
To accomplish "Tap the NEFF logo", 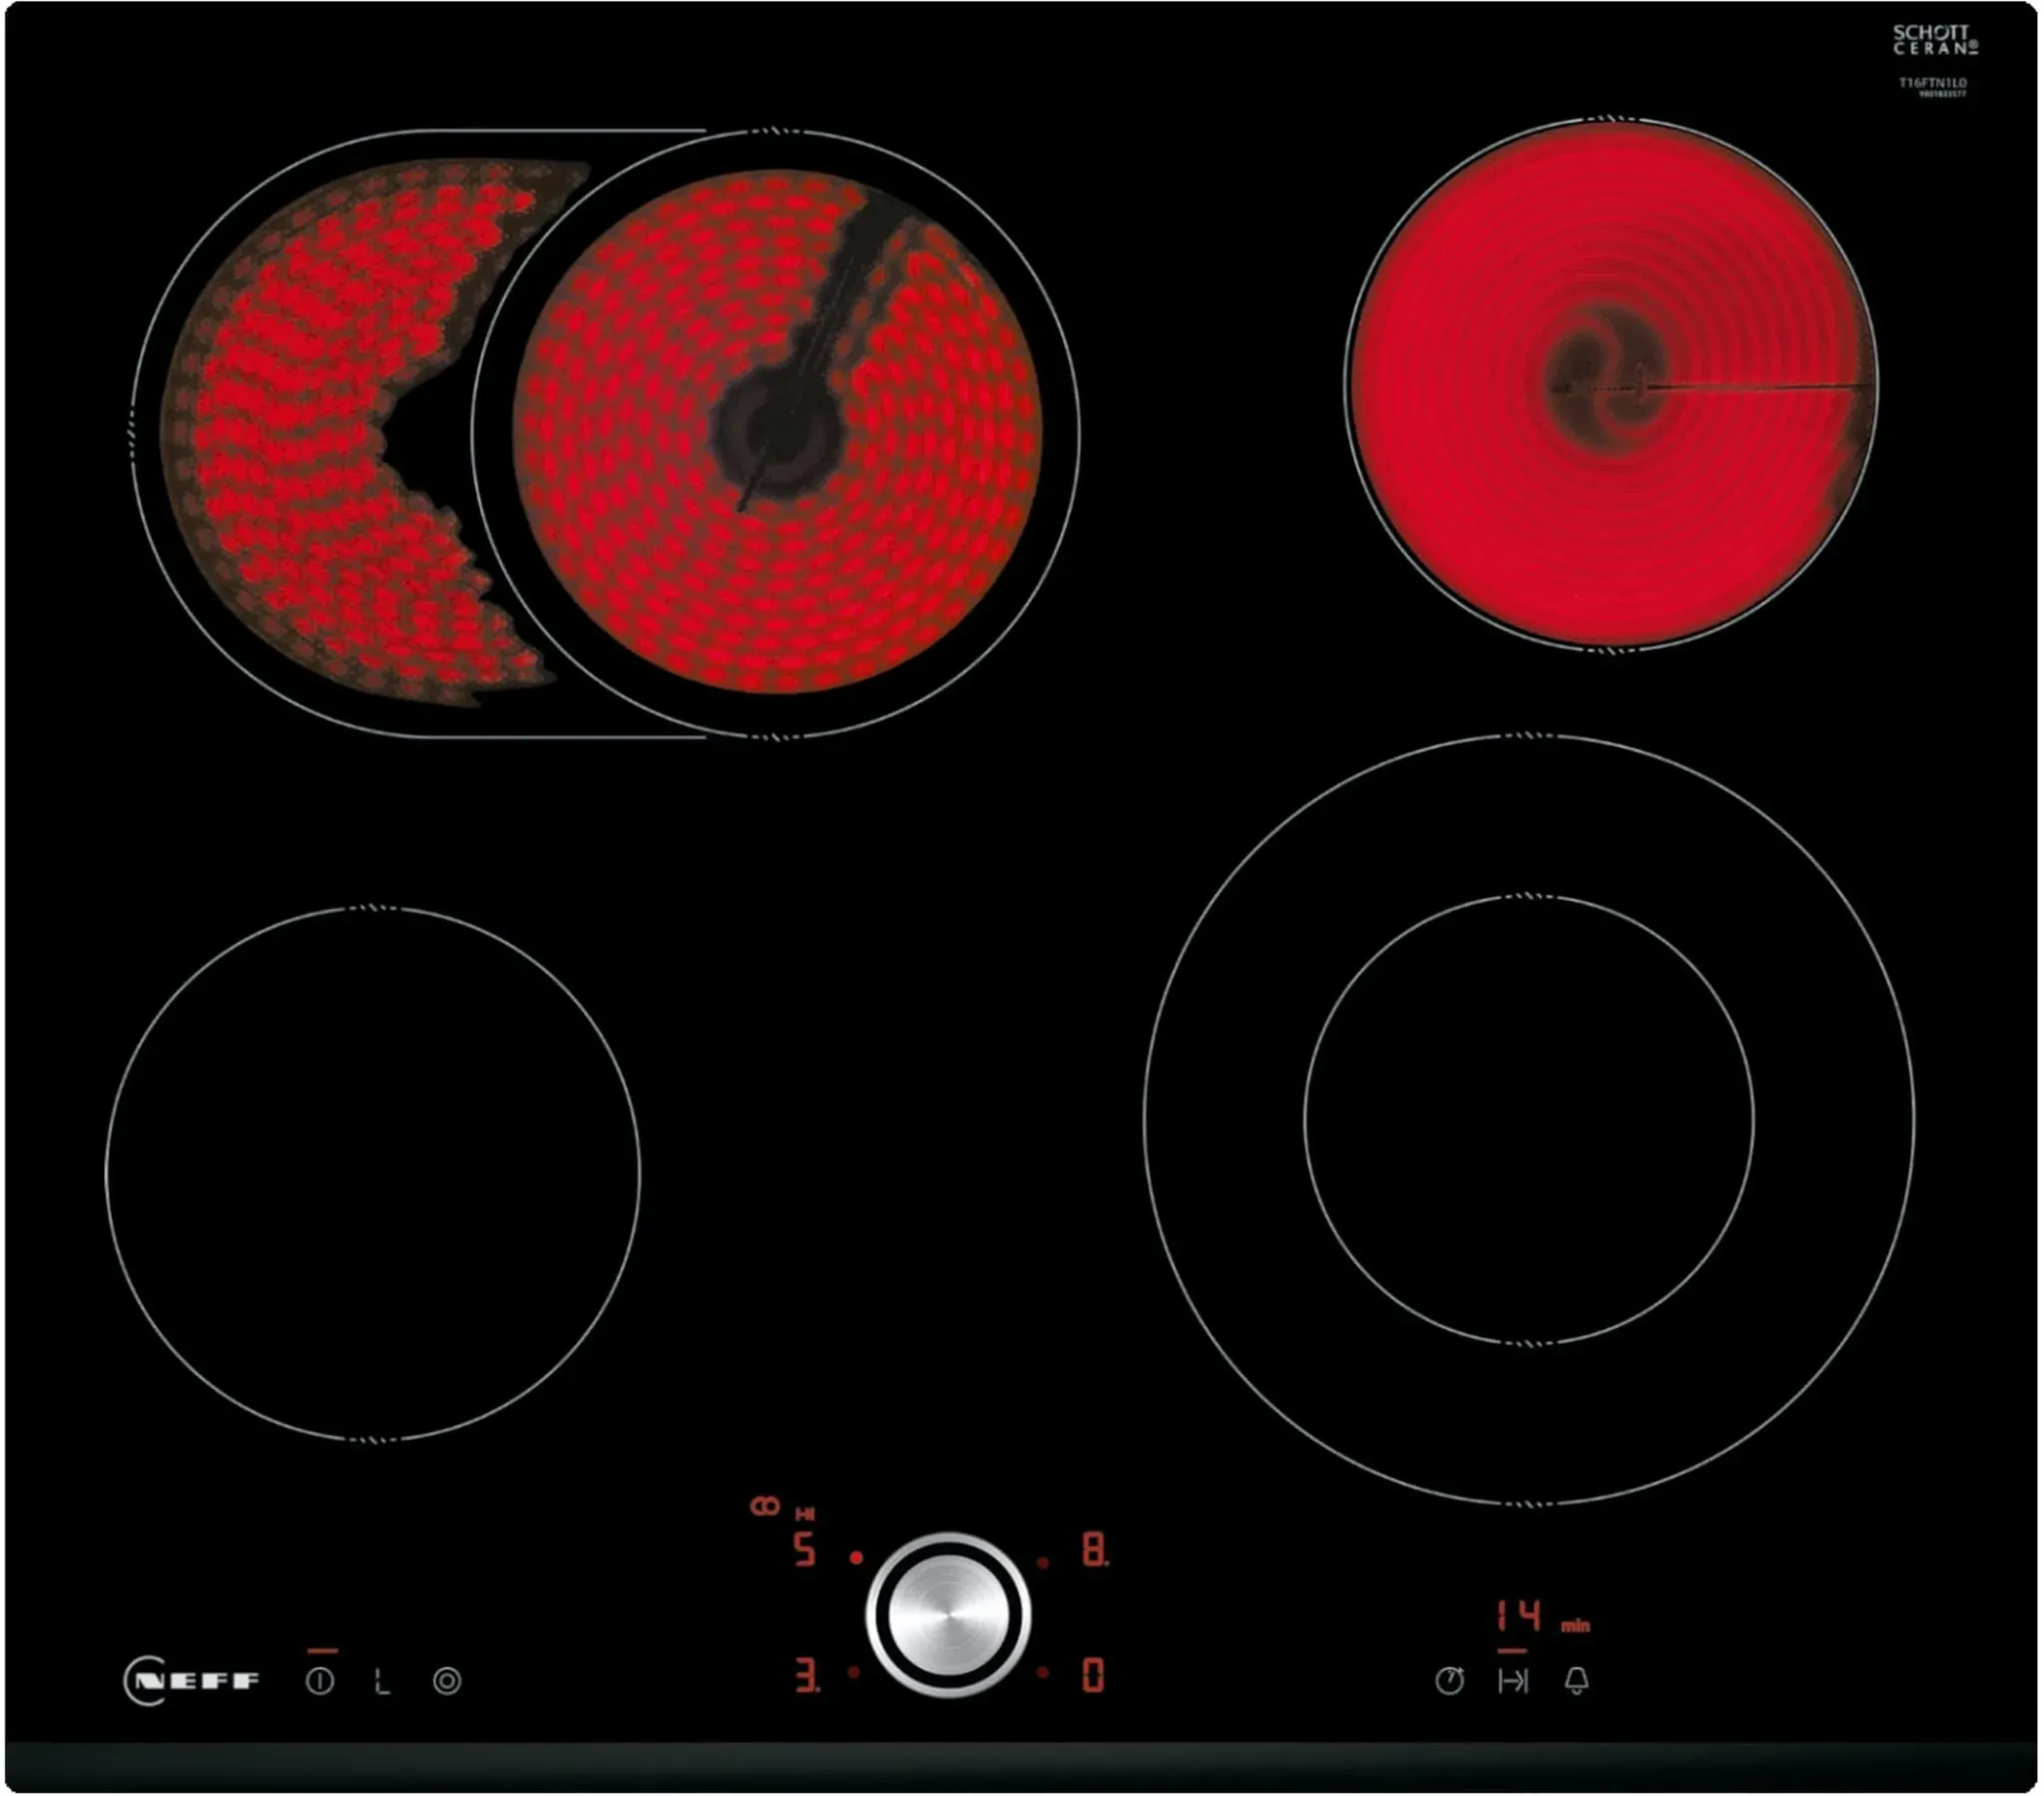I will coord(192,1681).
